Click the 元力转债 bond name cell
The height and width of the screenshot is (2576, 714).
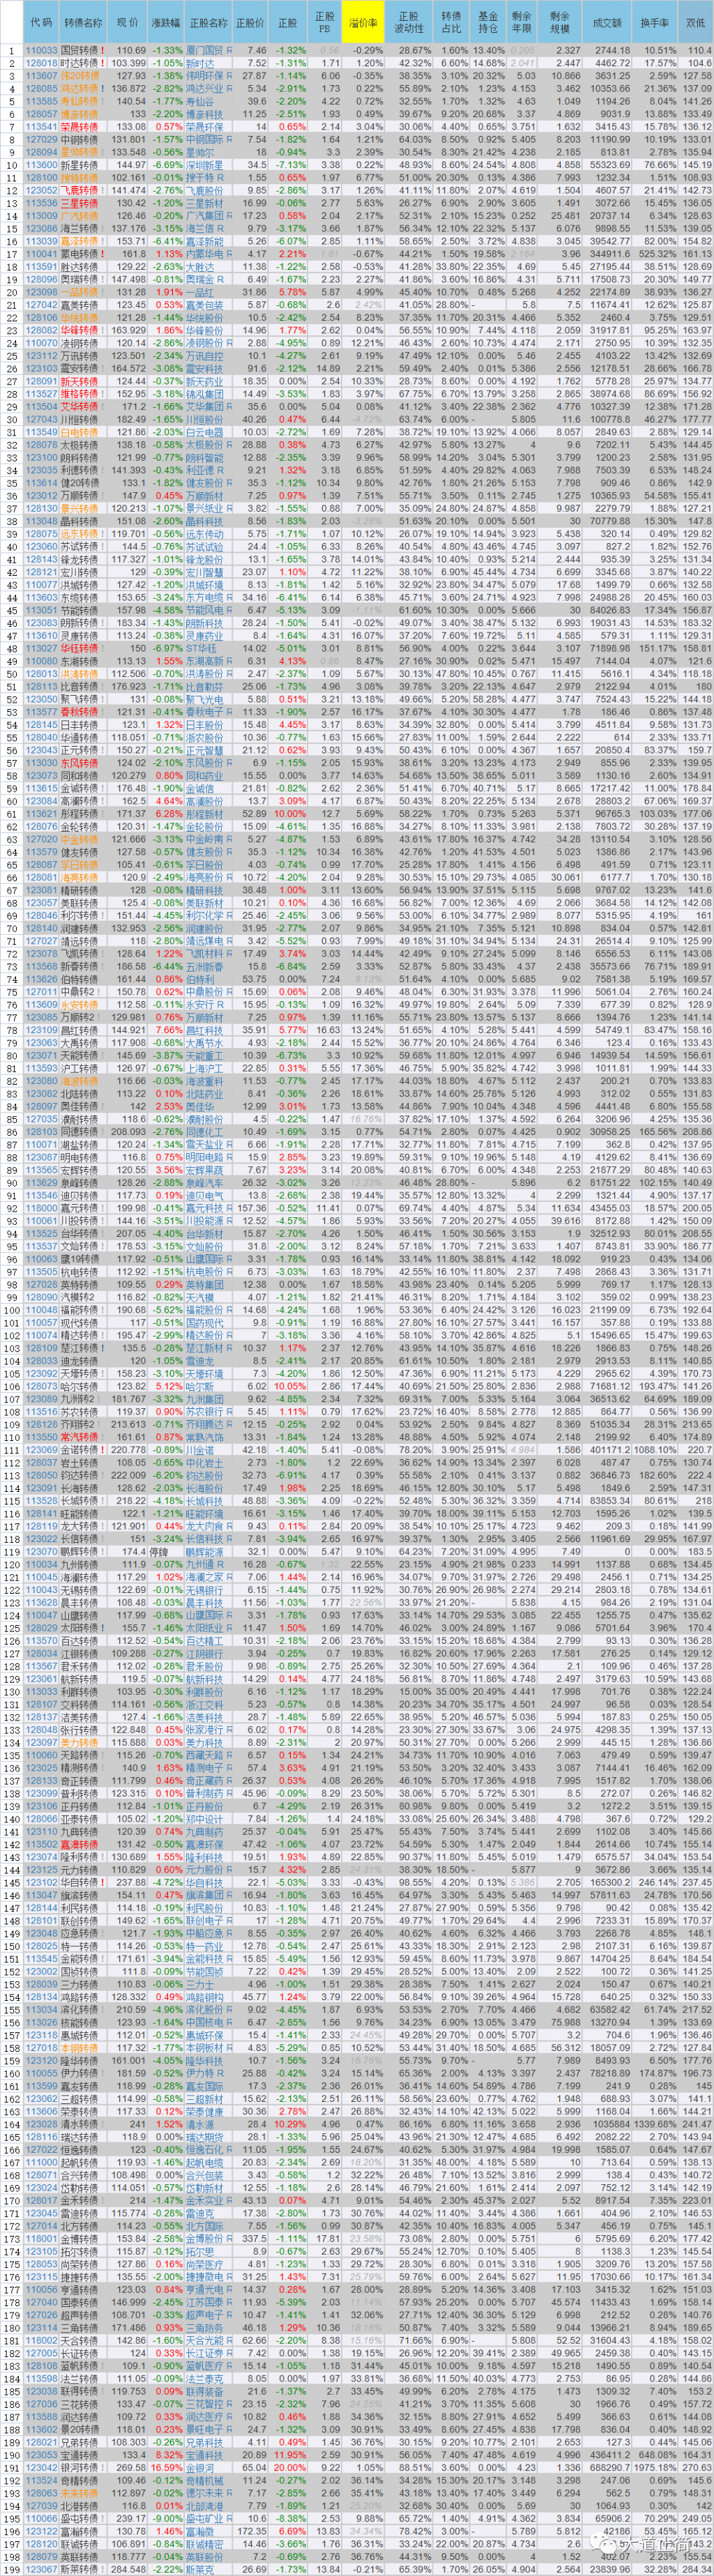point(83,1869)
